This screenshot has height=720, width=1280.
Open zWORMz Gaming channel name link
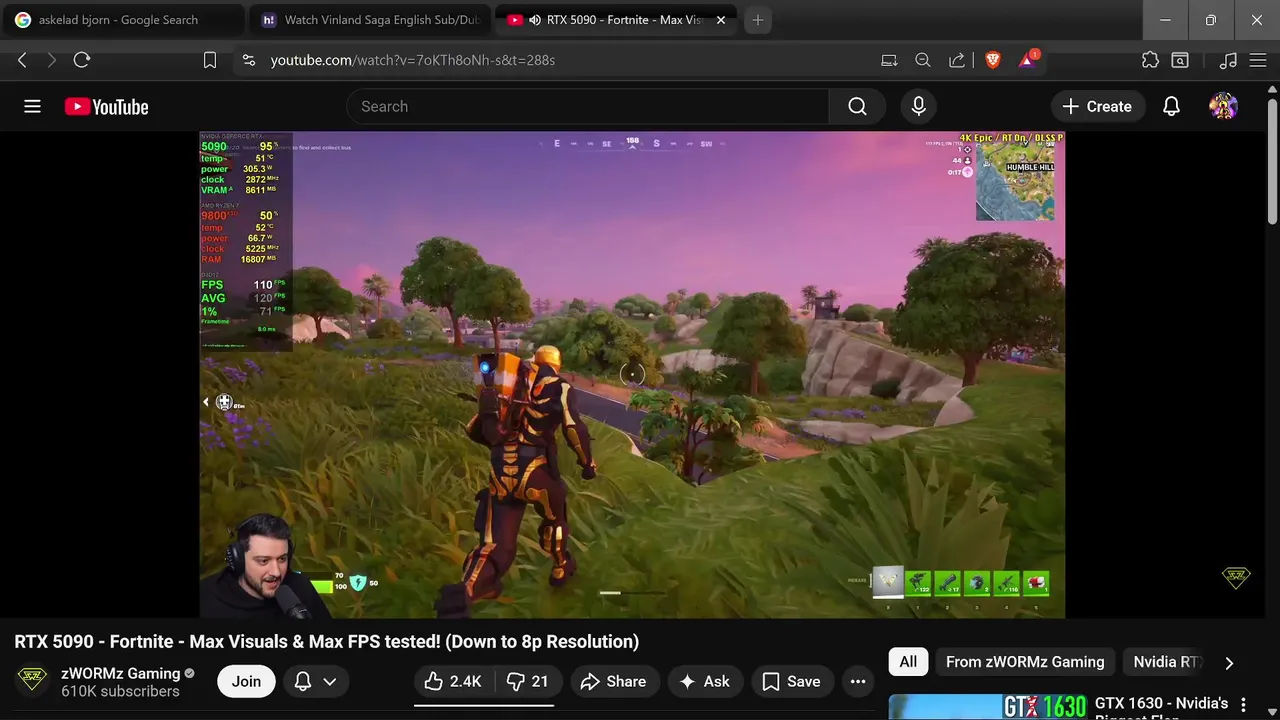(120, 673)
